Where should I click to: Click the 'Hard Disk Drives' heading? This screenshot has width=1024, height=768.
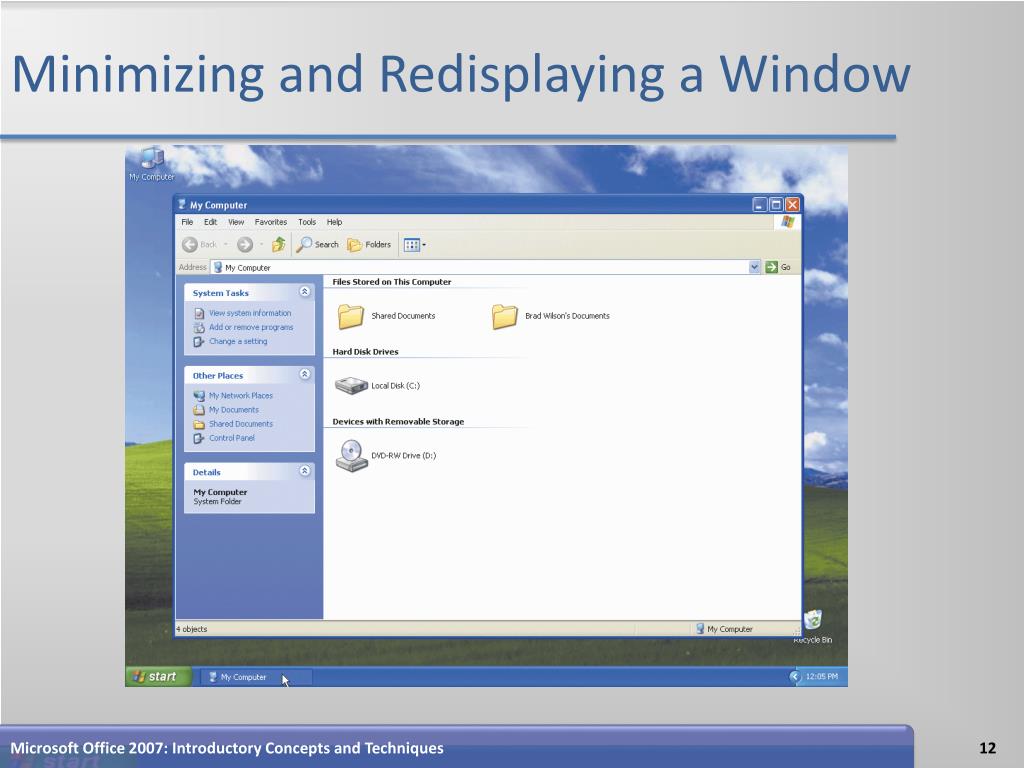(x=365, y=352)
